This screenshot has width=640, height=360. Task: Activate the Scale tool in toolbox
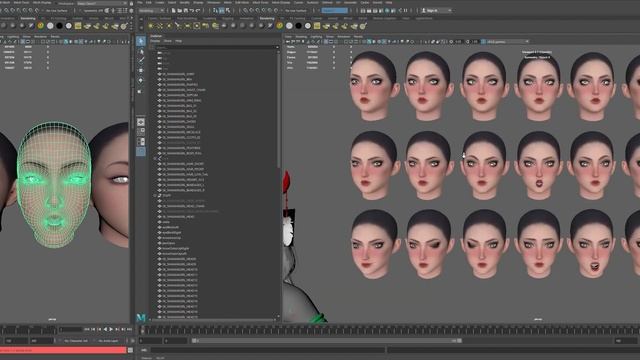[141, 91]
